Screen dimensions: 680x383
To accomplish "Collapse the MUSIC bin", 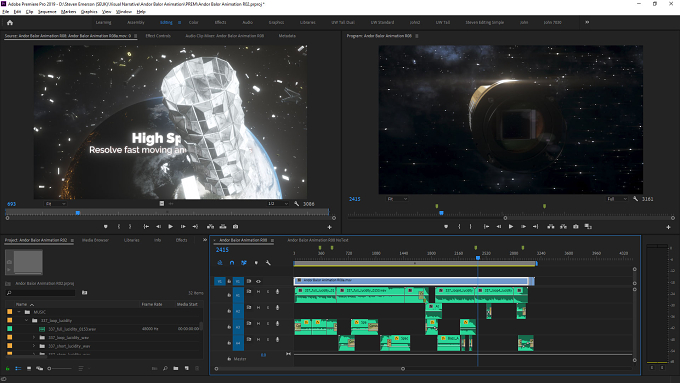I will click(19, 312).
